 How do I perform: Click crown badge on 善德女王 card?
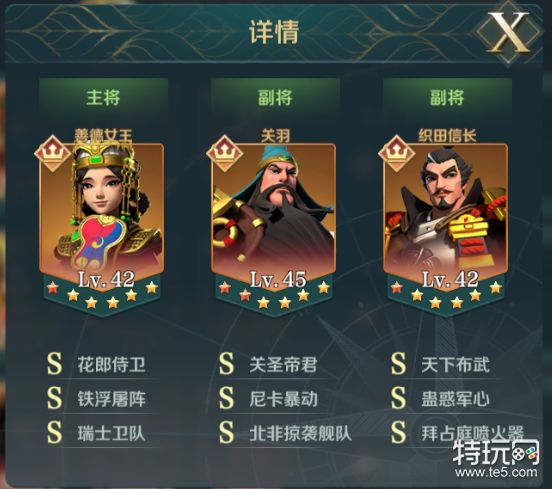[53, 153]
